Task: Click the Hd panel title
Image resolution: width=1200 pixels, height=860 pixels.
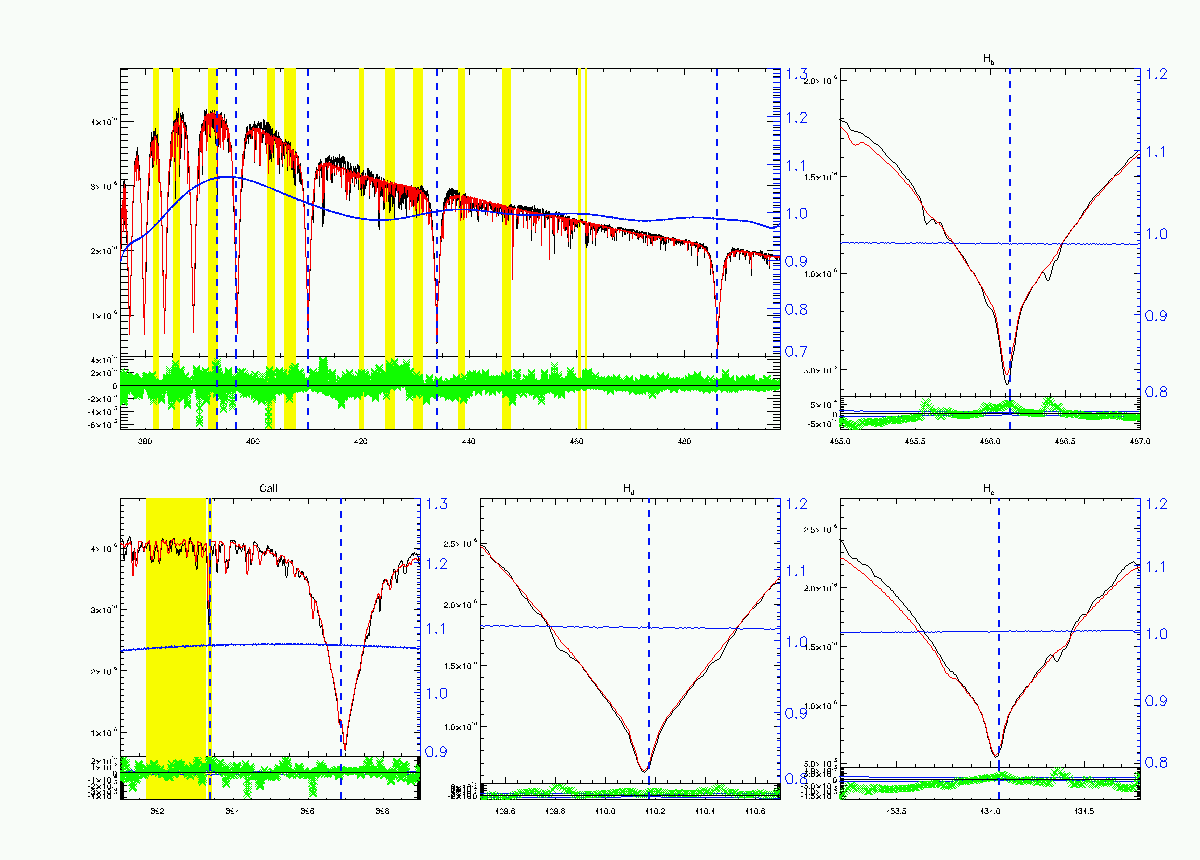Action: click(x=628, y=490)
